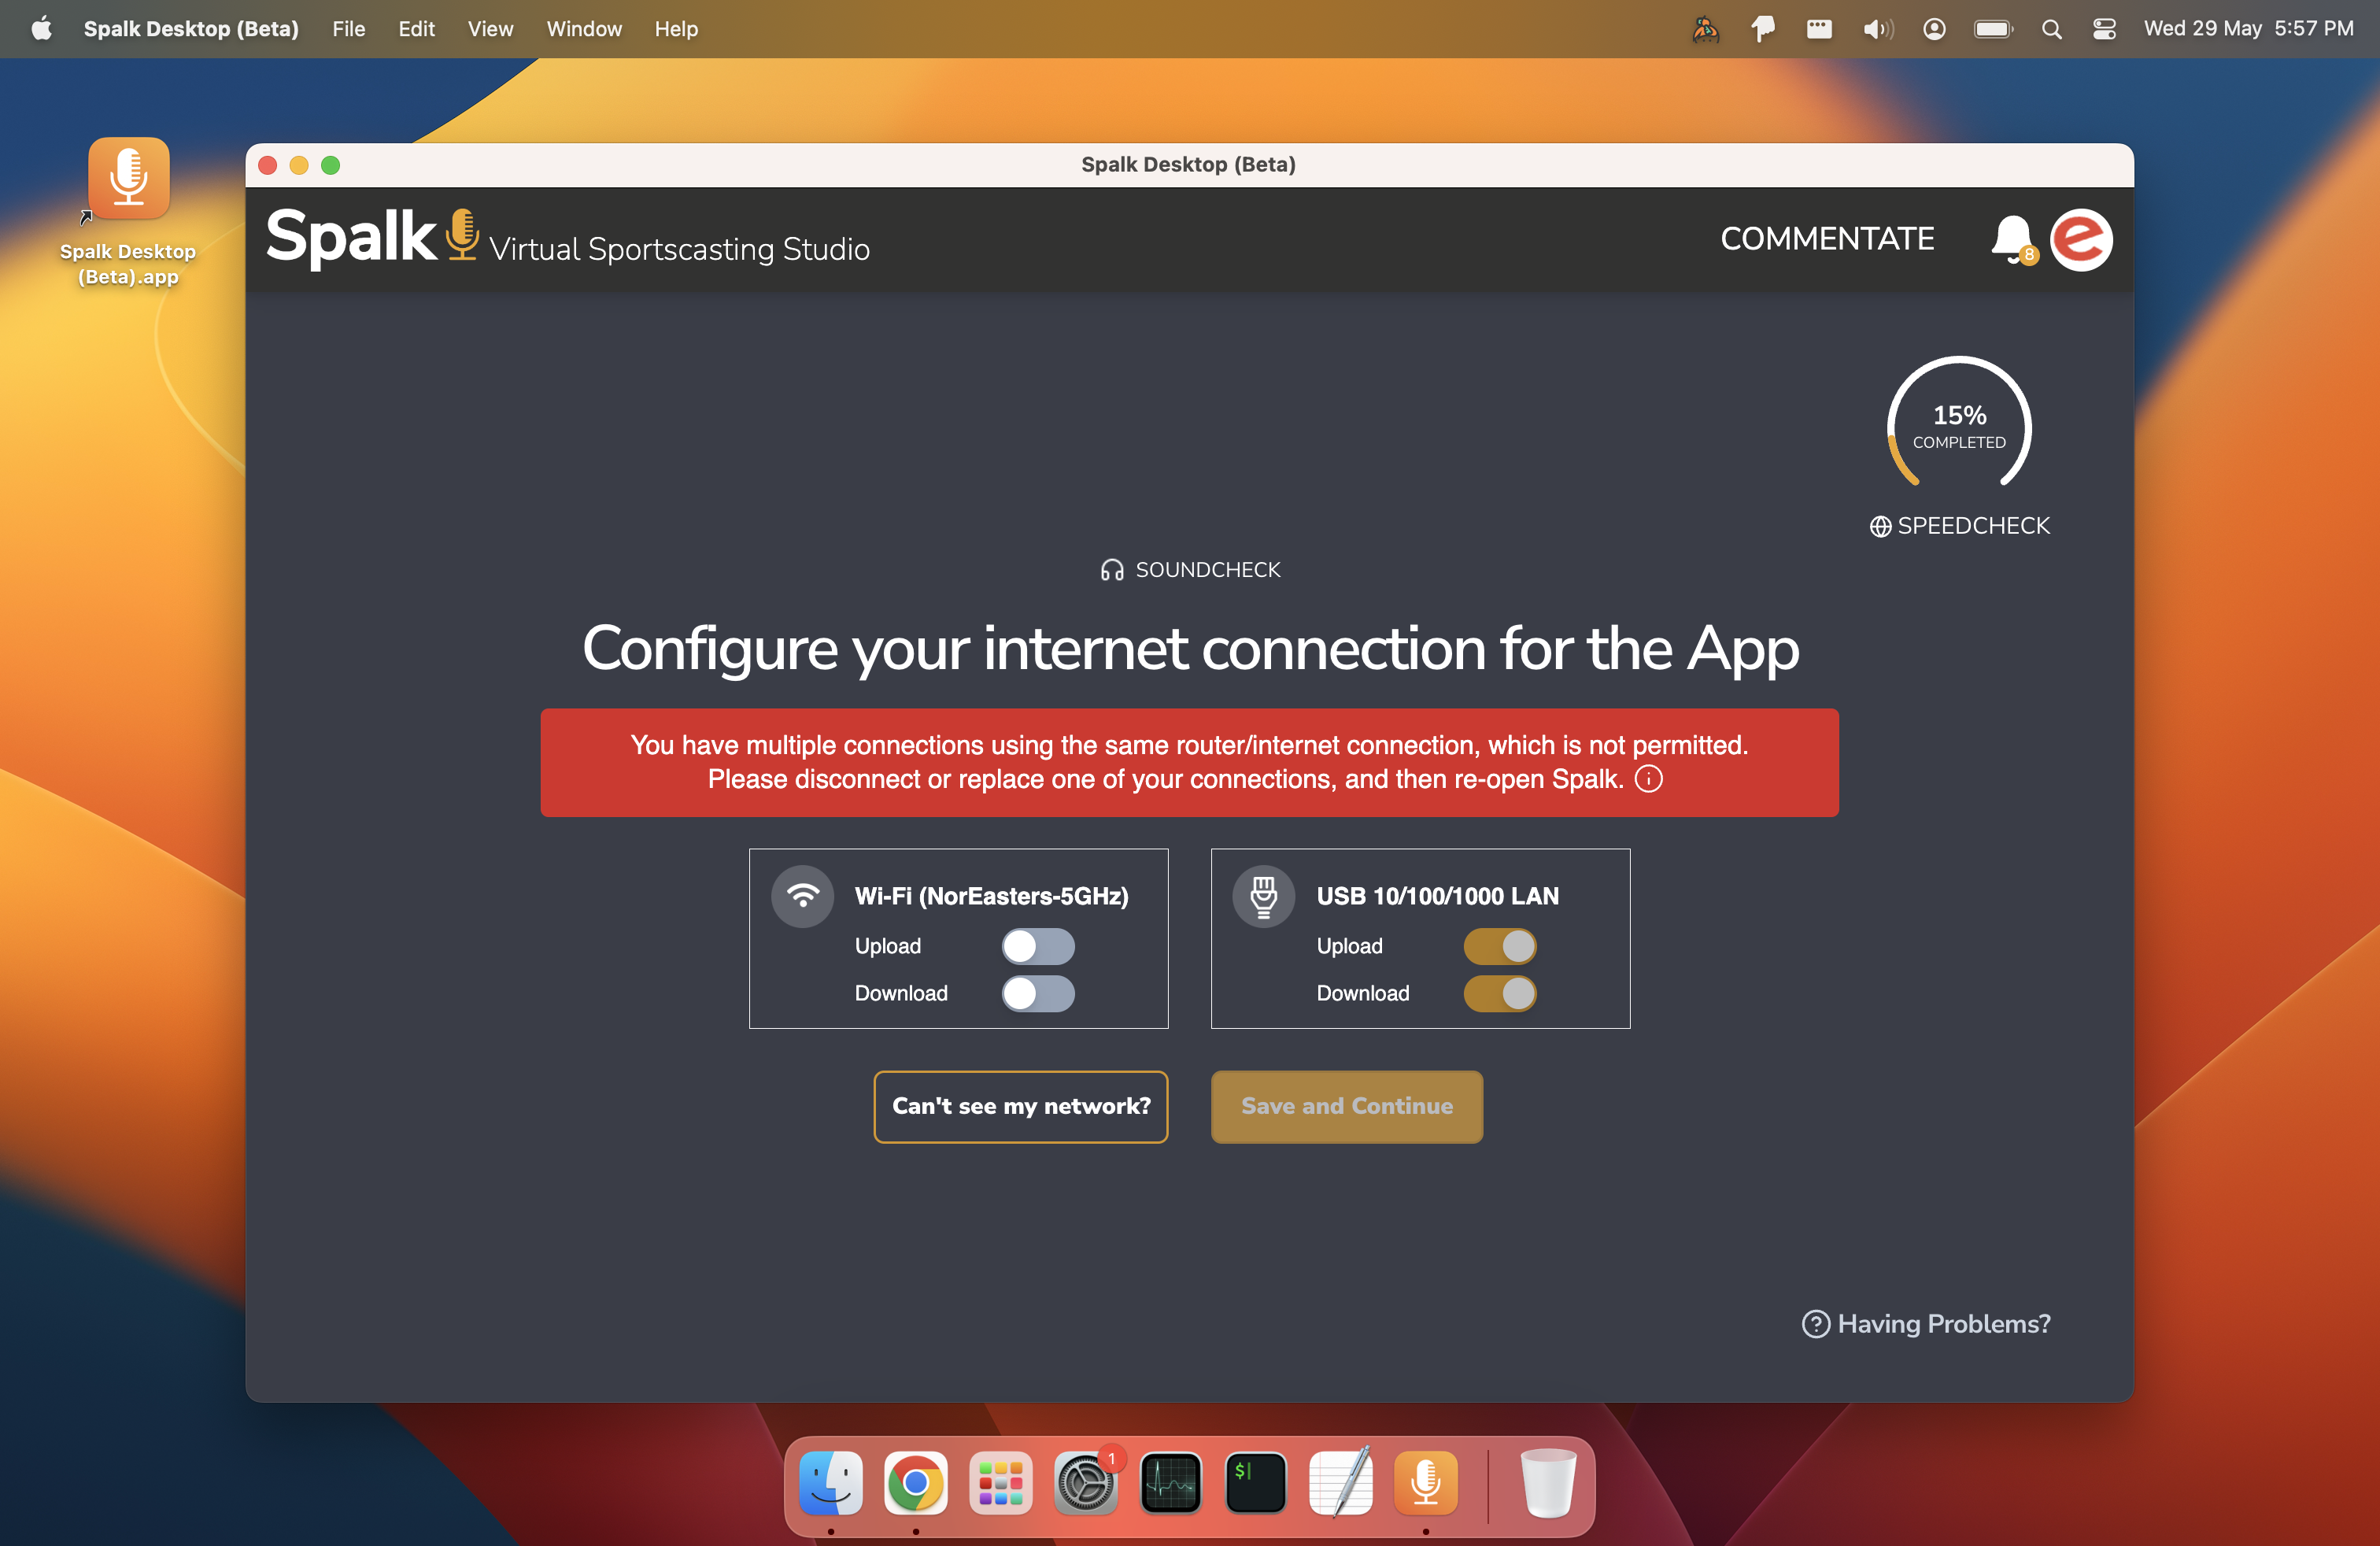This screenshot has width=2380, height=1546.
Task: Click Virtual Sportscasting Studio tagline
Action: pyautogui.click(x=679, y=249)
